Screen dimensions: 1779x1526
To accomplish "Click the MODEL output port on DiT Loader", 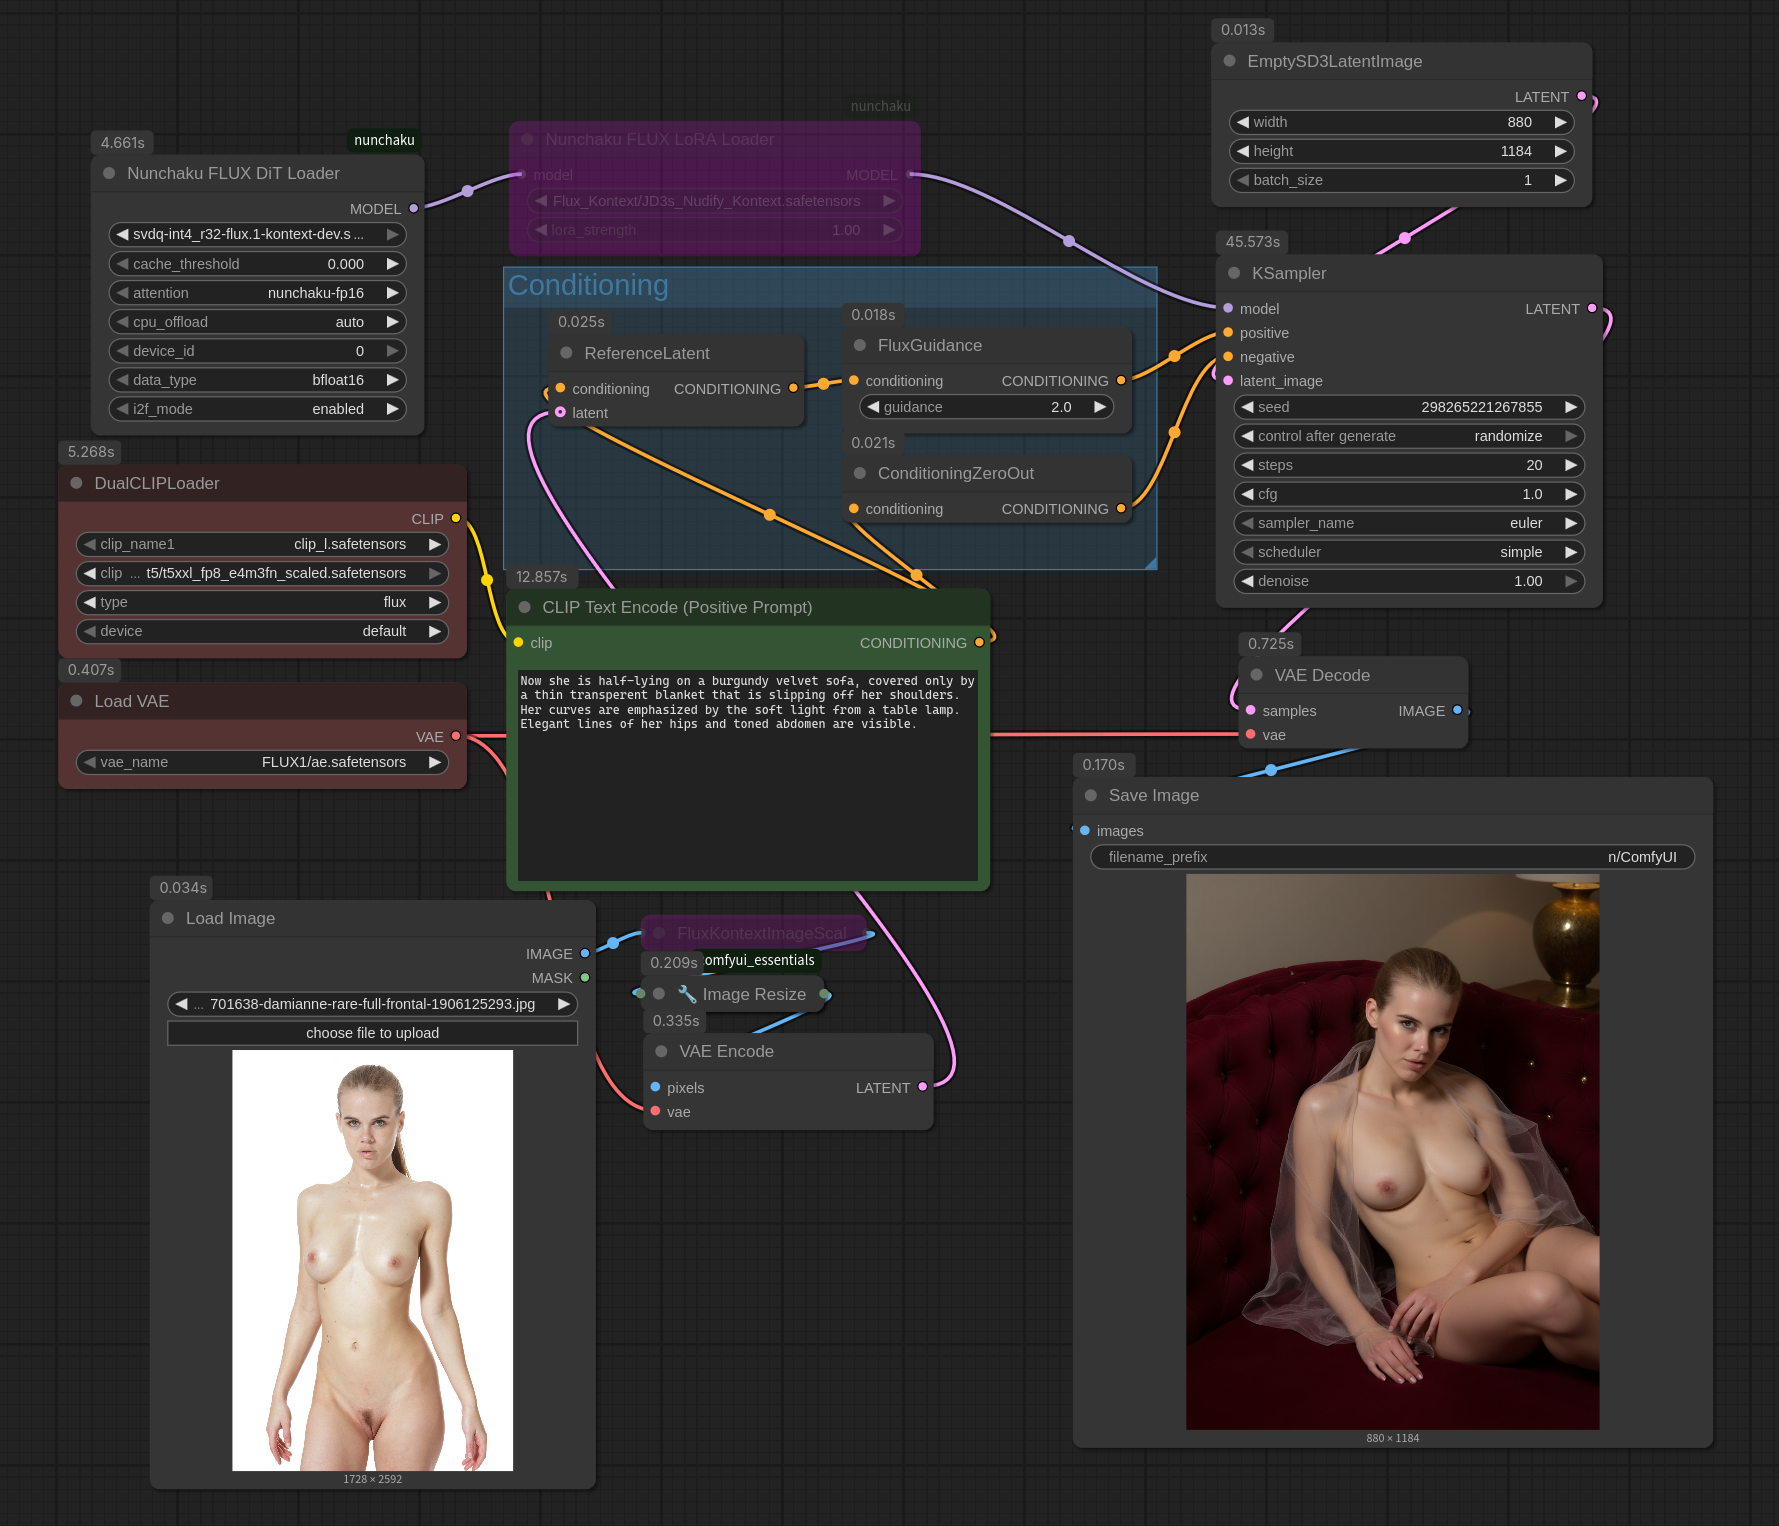I will [x=414, y=209].
